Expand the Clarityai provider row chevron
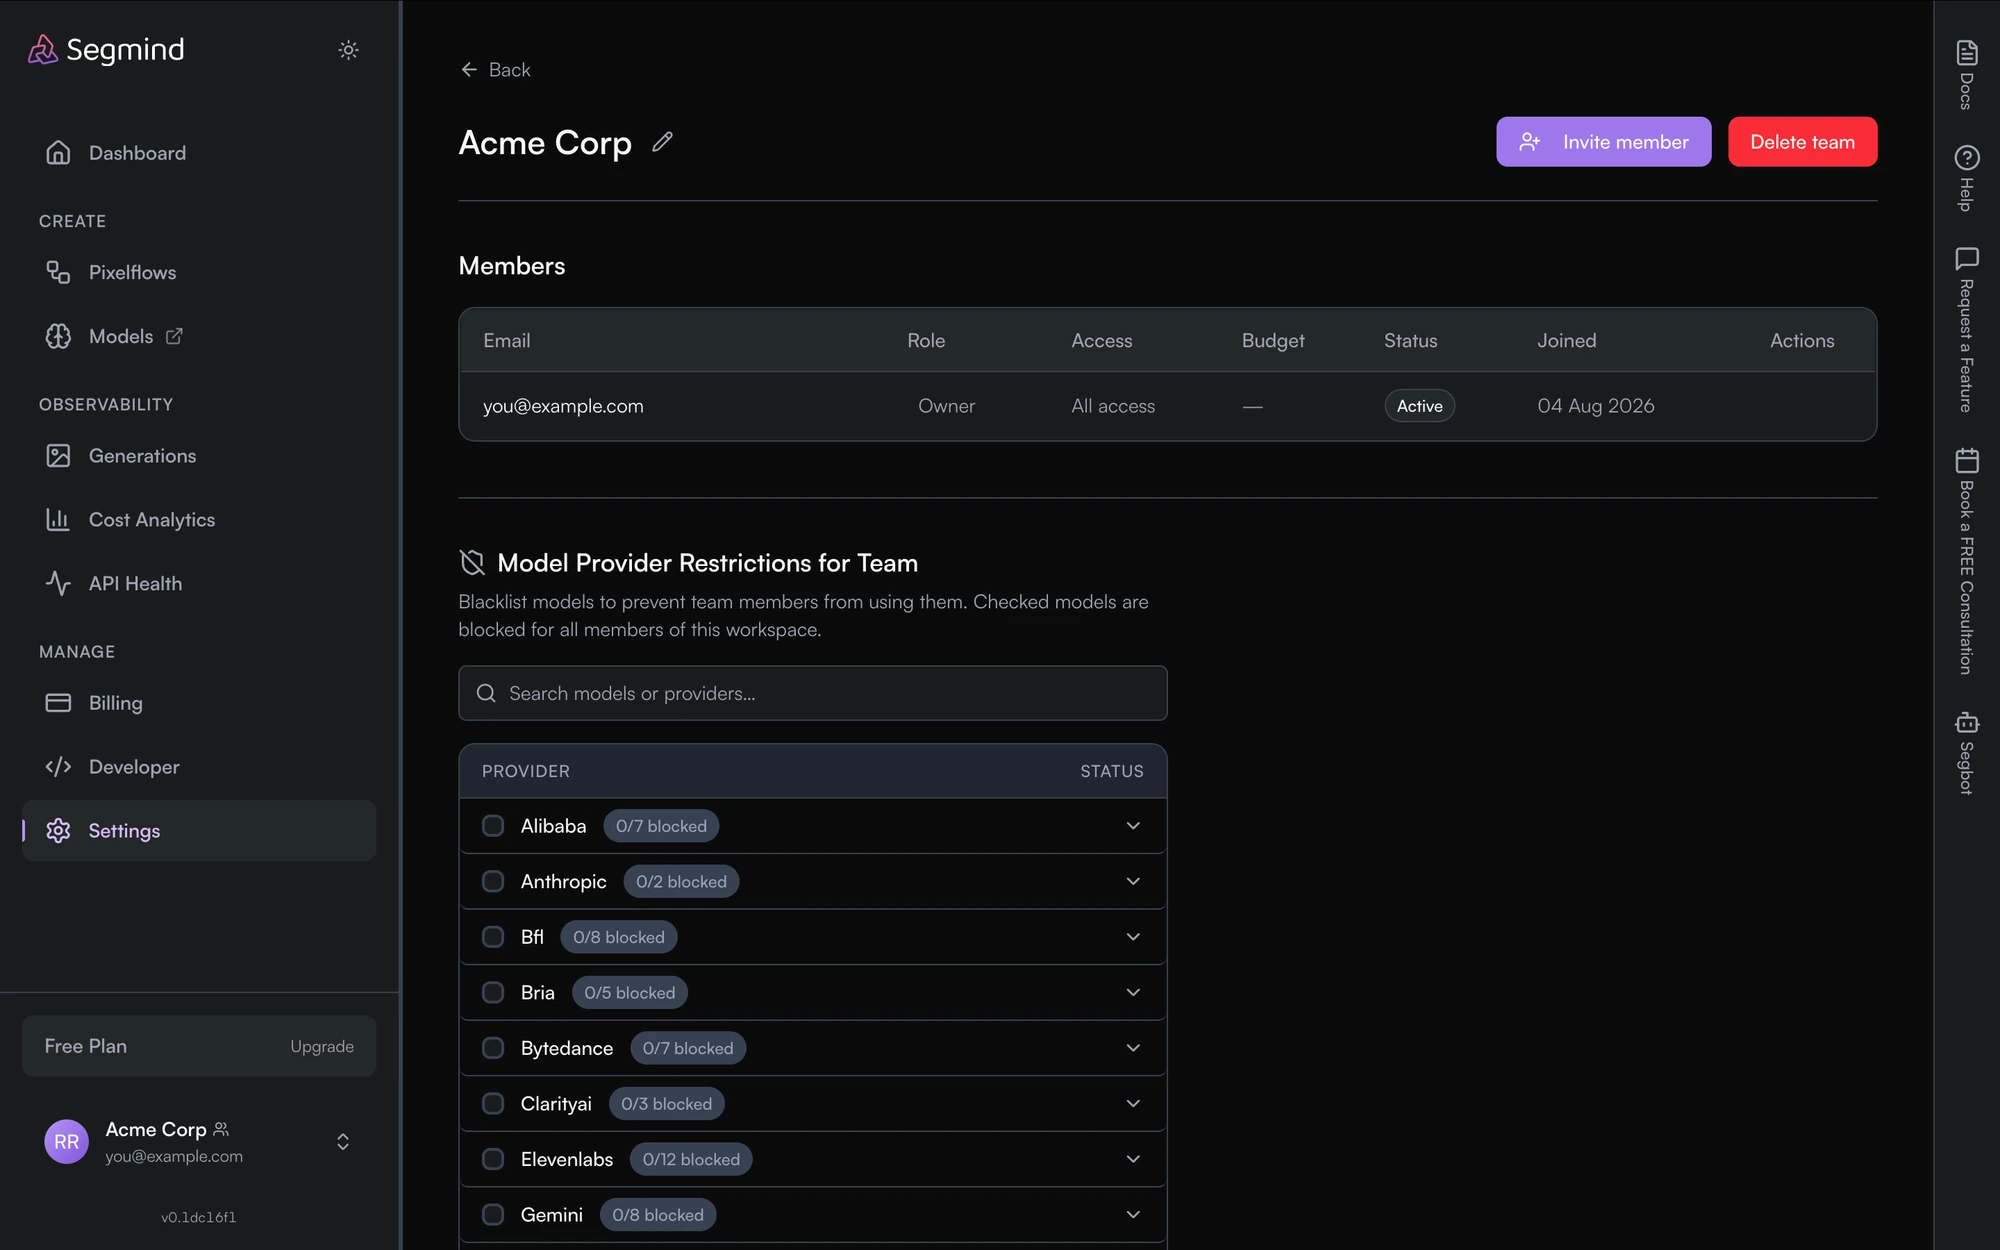 [x=1133, y=1104]
